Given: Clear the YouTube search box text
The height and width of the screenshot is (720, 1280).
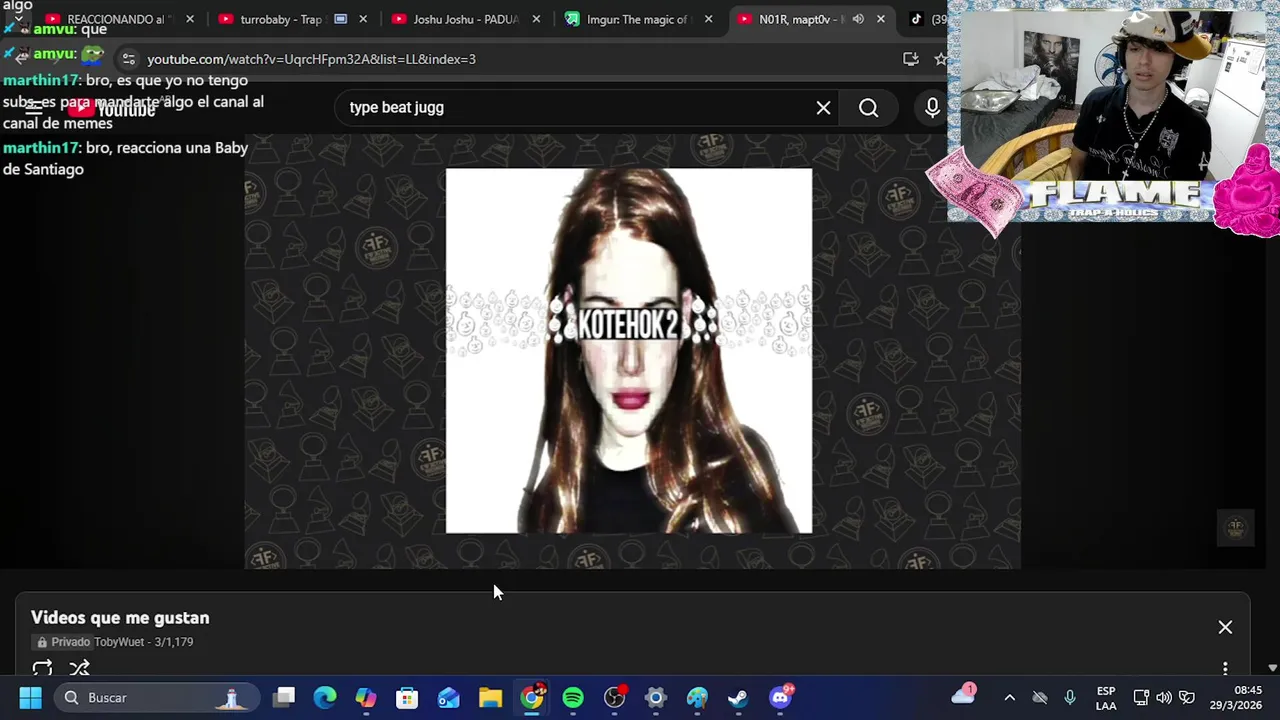Looking at the screenshot, I should click(x=823, y=107).
